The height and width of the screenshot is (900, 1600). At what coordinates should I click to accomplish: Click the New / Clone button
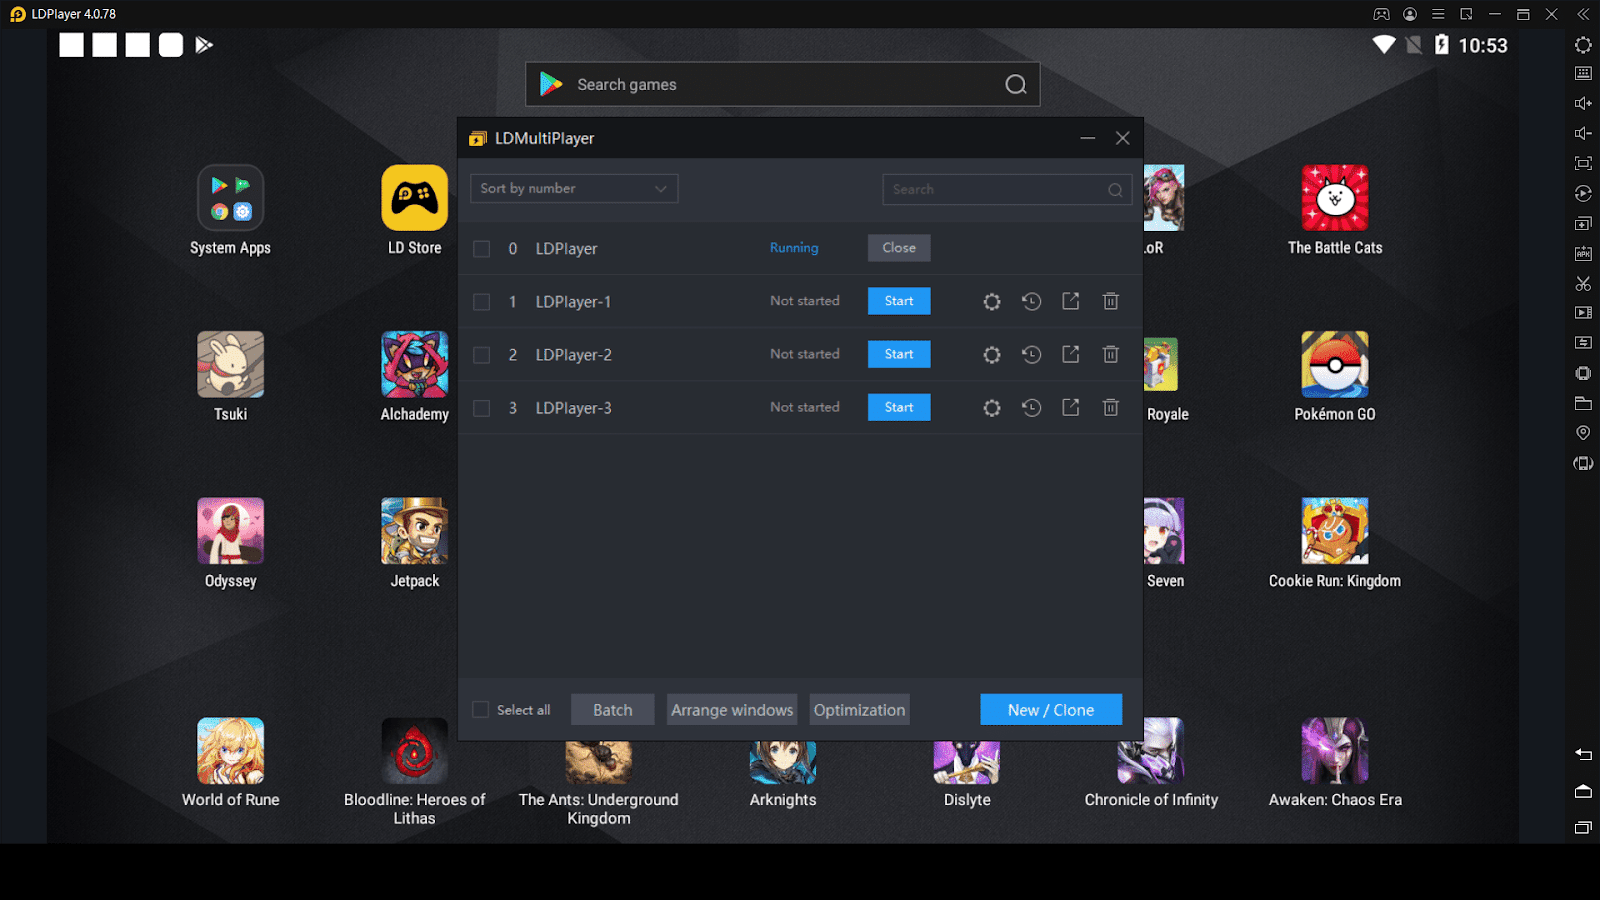coord(1051,709)
